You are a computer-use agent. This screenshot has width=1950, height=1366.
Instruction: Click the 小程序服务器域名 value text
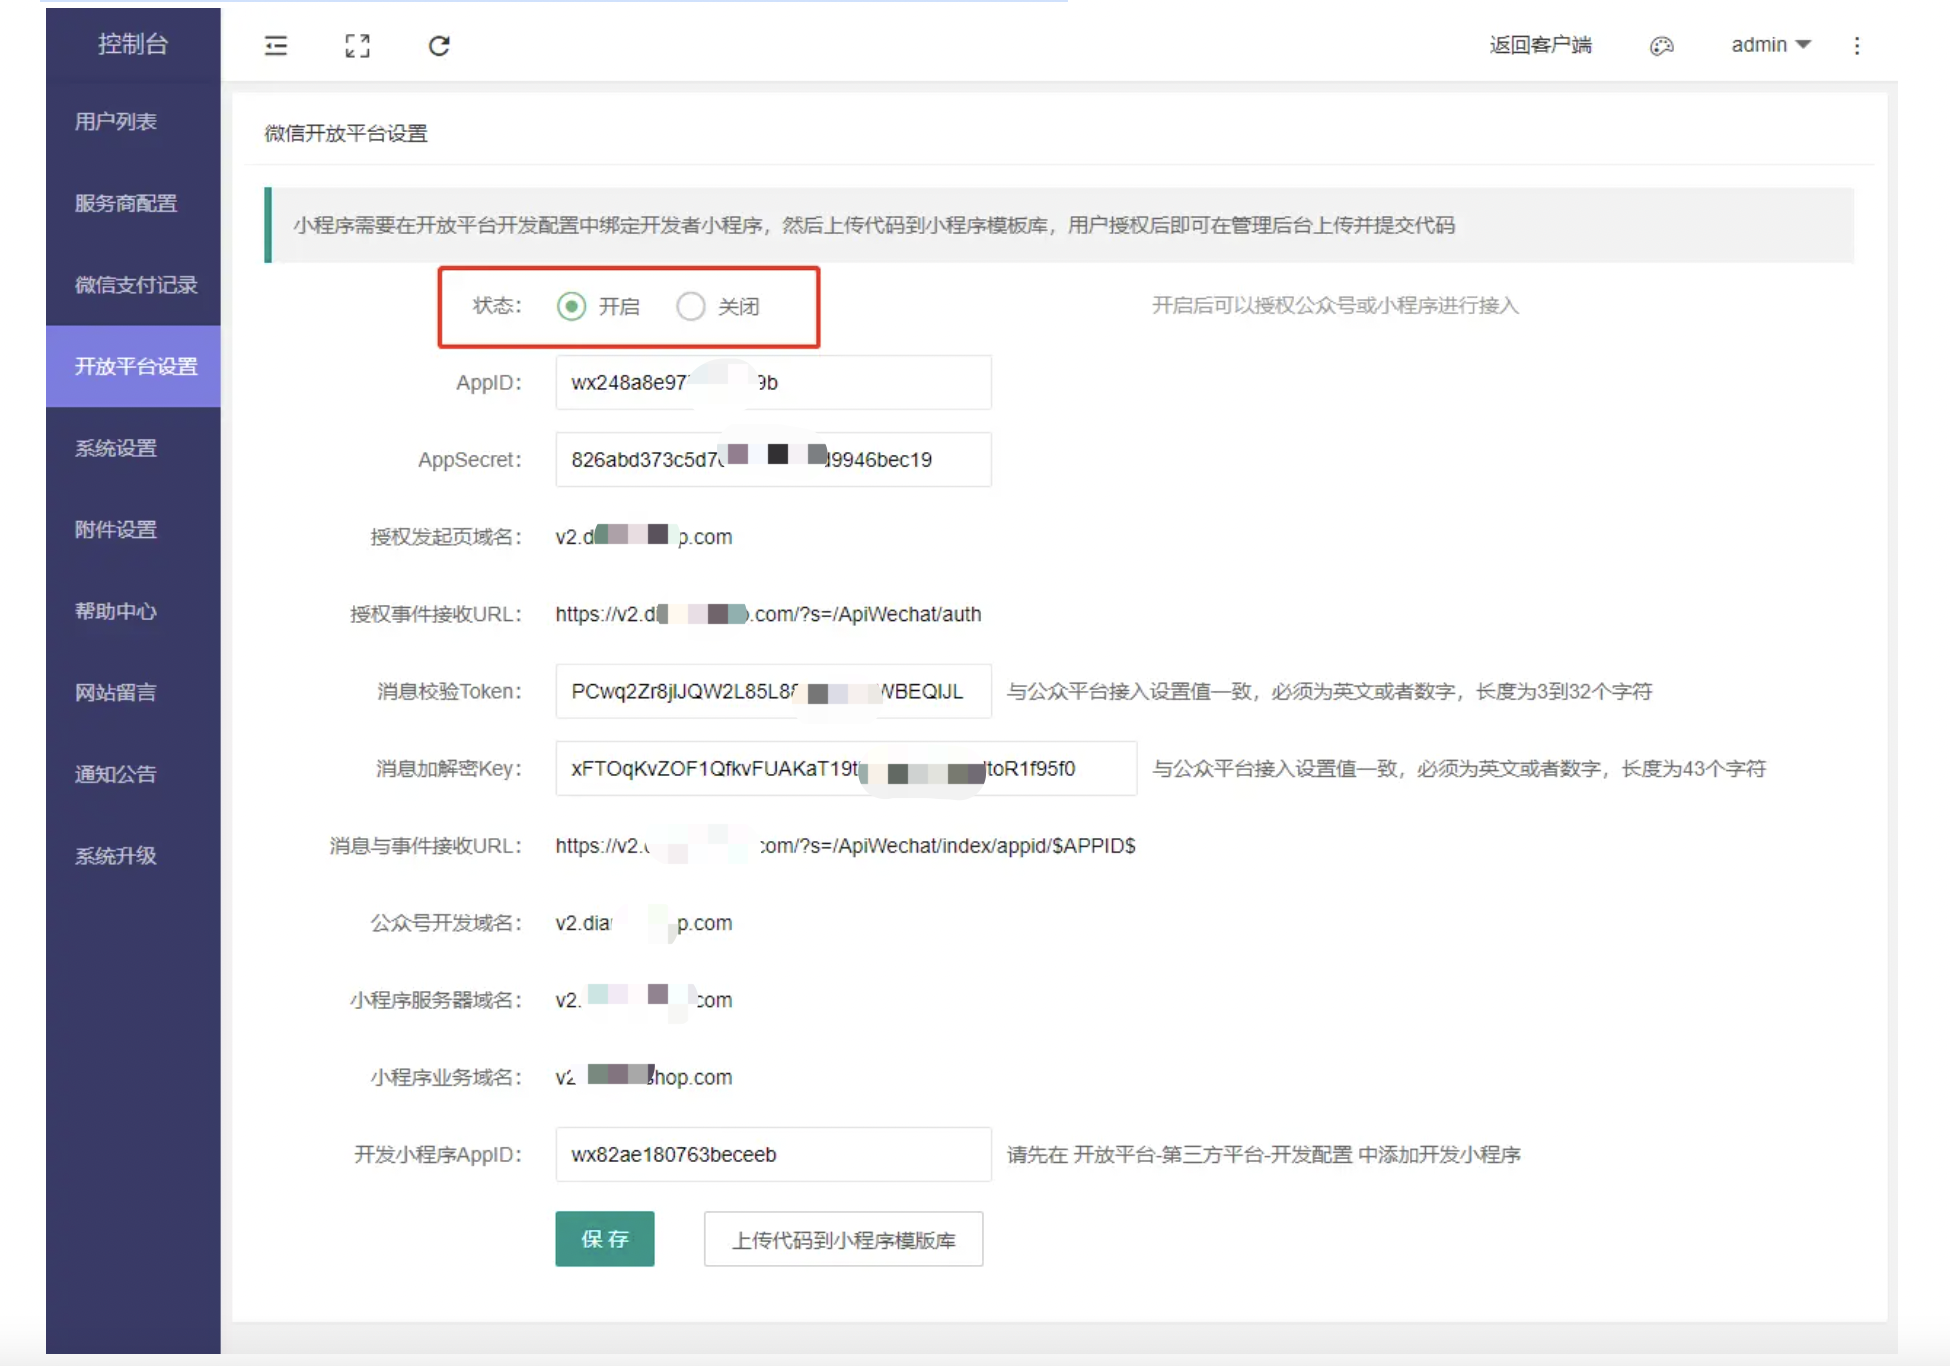coord(643,1000)
